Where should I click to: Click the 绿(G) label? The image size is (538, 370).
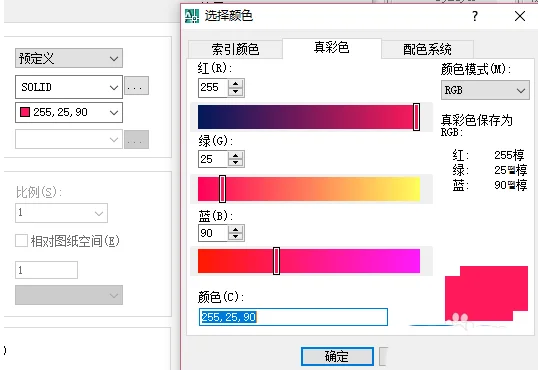coord(215,141)
